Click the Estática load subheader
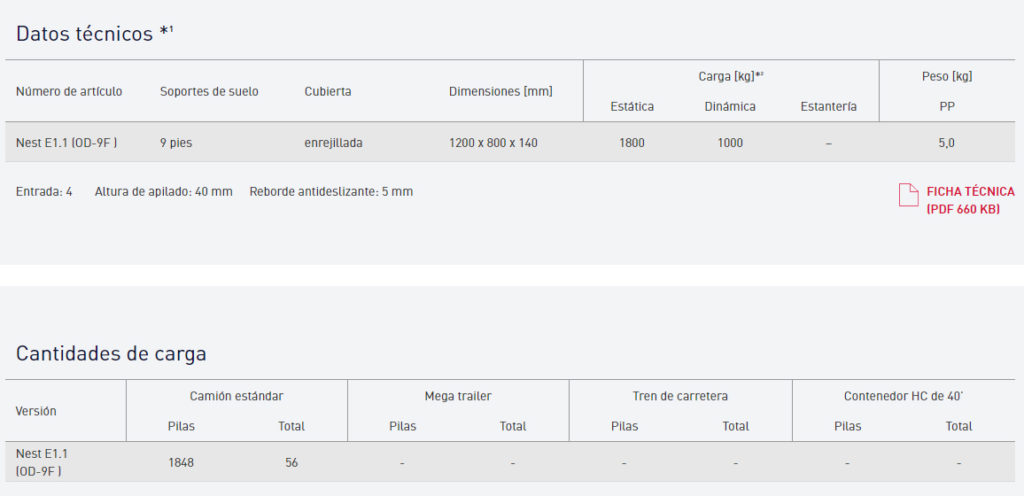The height and width of the screenshot is (496, 1024). pyautogui.click(x=632, y=106)
